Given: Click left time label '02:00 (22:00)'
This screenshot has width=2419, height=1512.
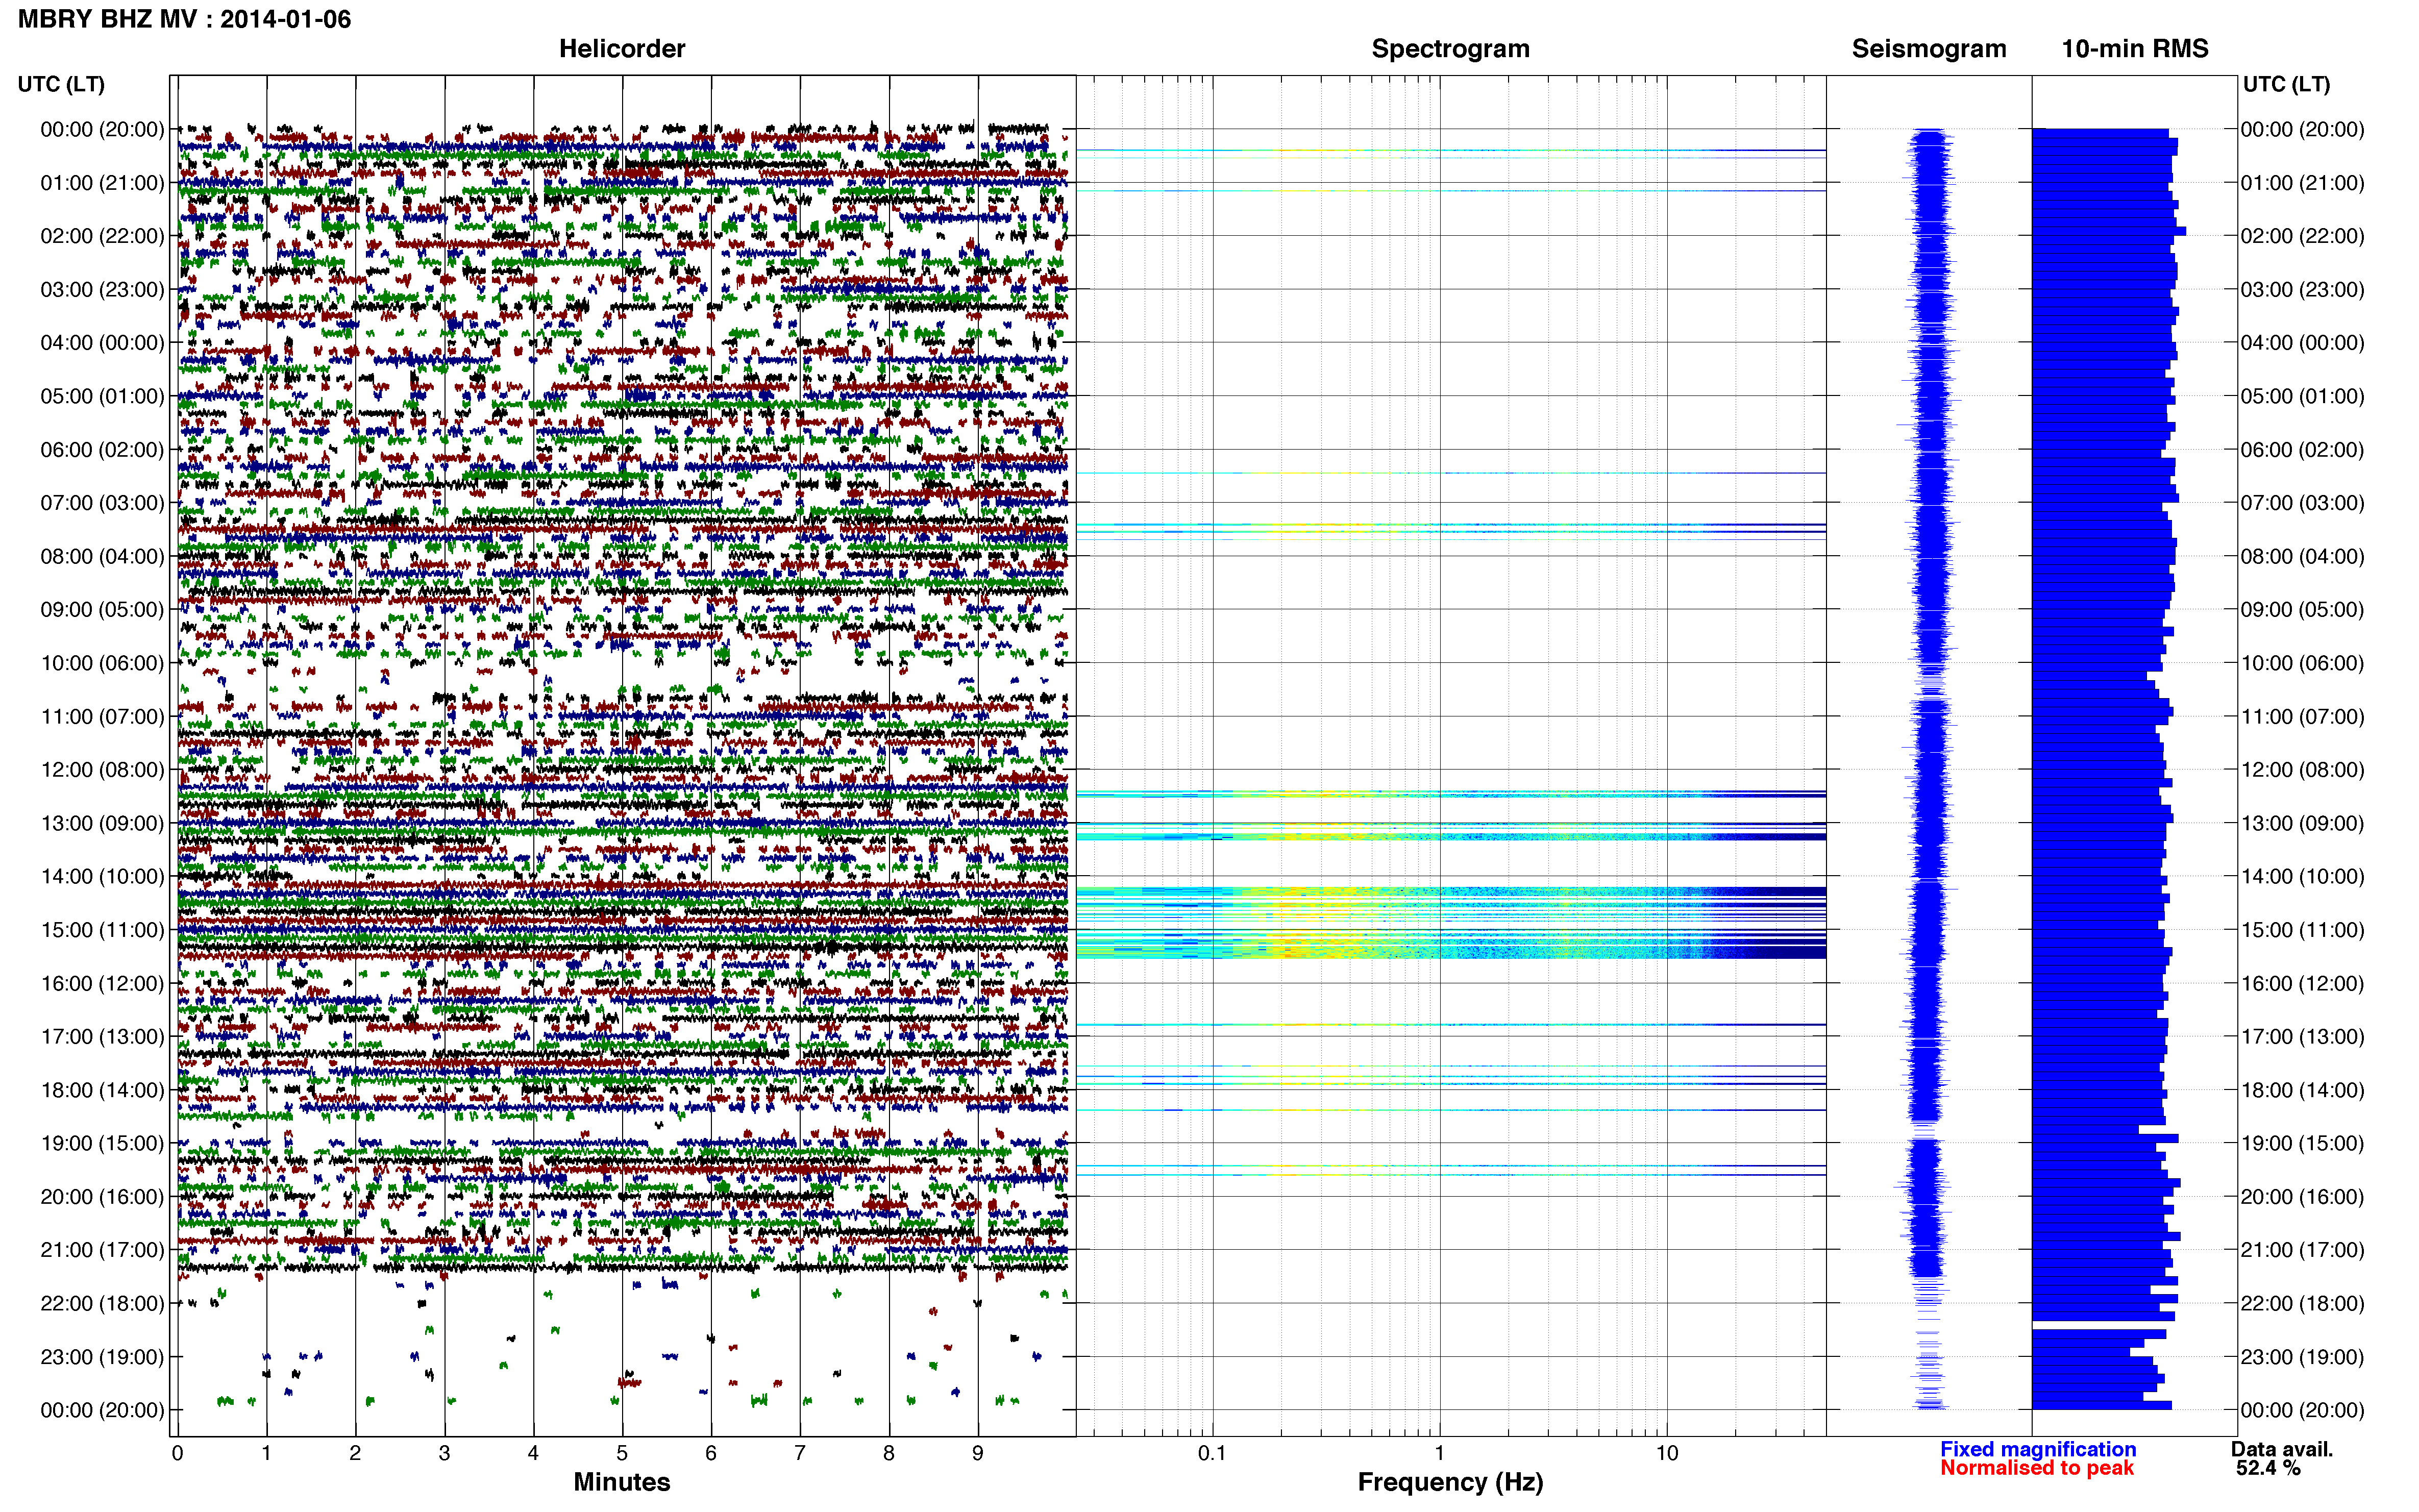Looking at the screenshot, I should click(x=102, y=236).
